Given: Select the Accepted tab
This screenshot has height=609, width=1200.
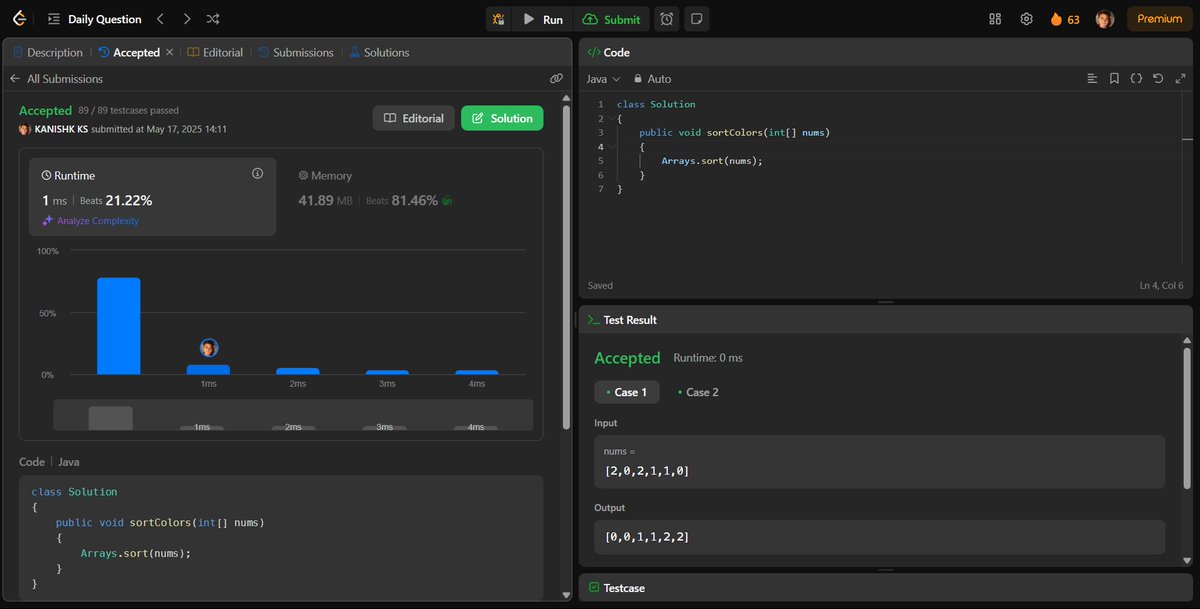Looking at the screenshot, I should point(129,53).
